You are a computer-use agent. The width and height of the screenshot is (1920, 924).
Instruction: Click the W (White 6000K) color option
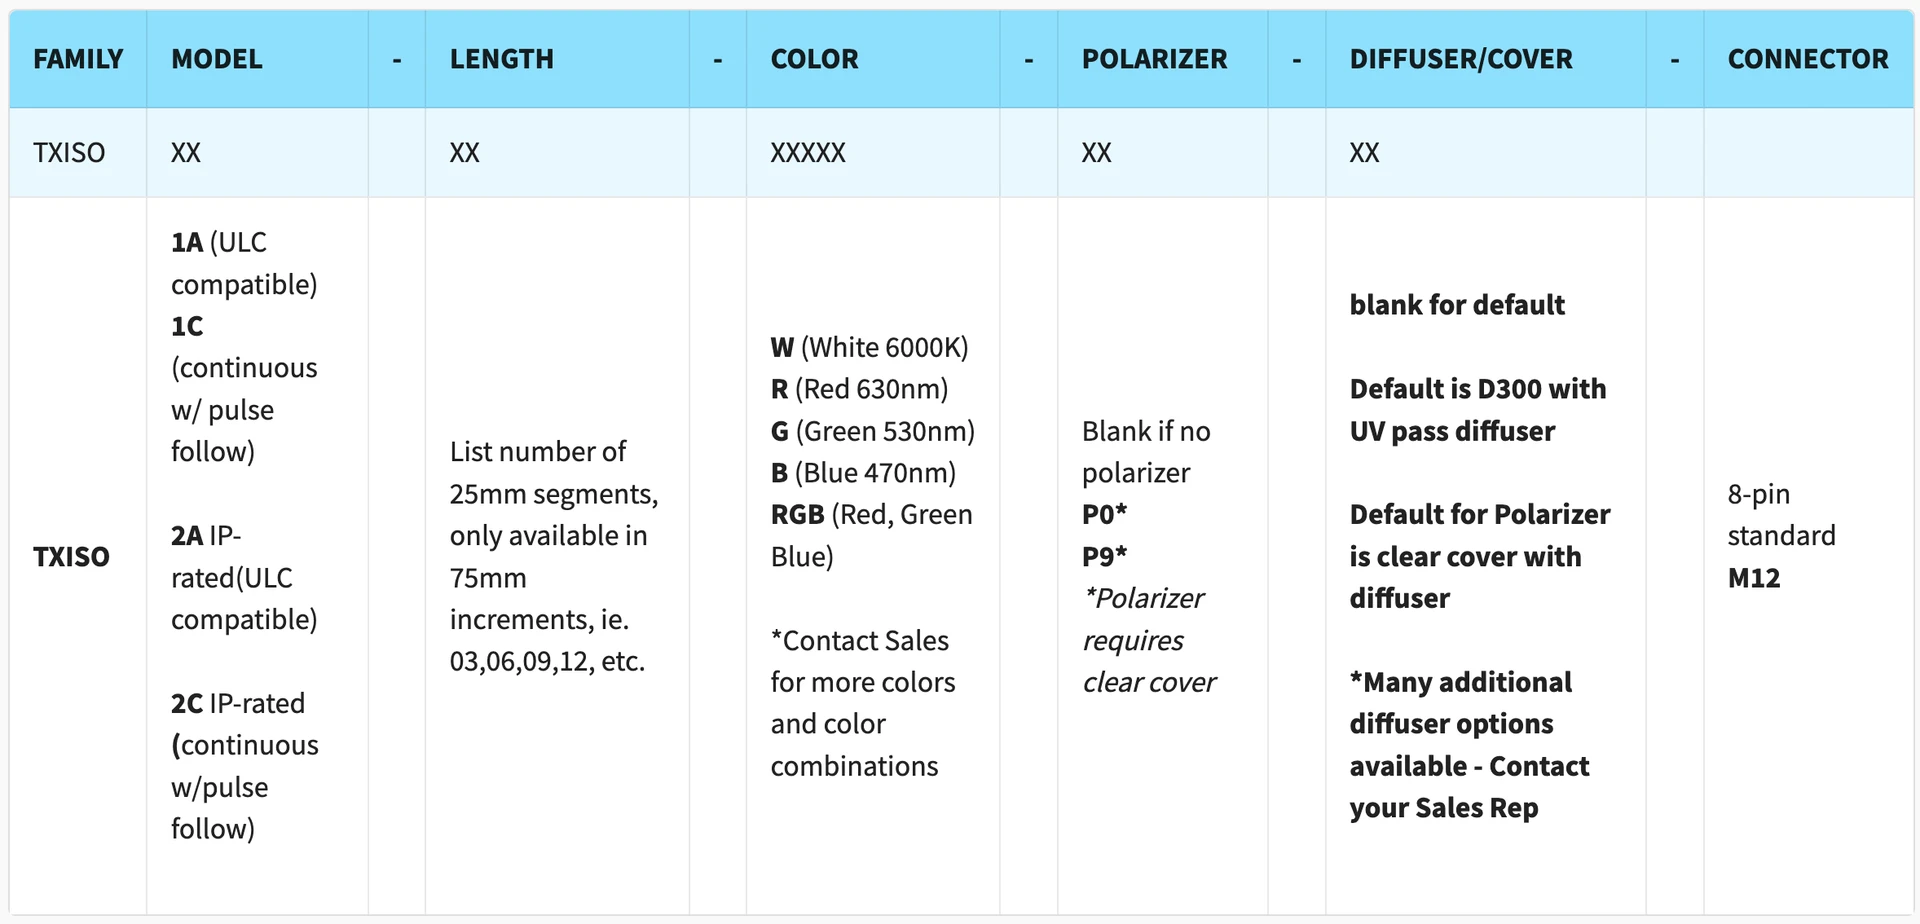[x=869, y=347]
